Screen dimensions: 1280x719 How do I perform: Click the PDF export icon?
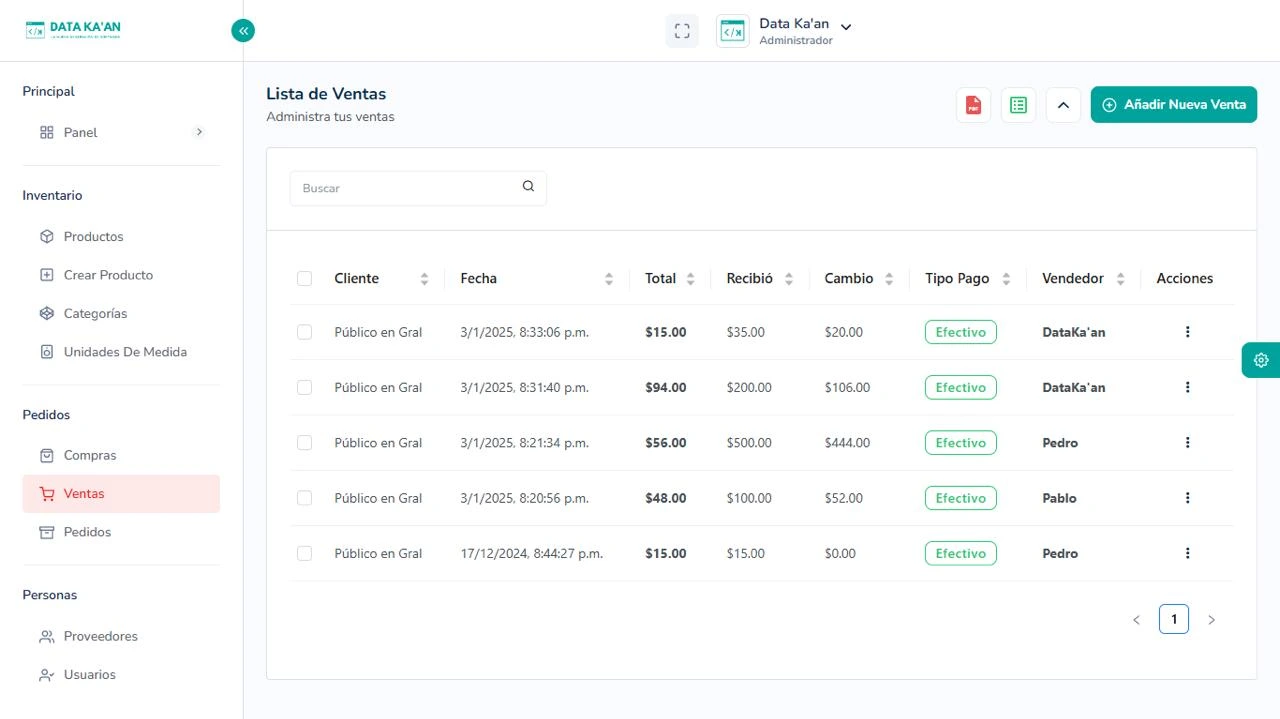point(972,104)
